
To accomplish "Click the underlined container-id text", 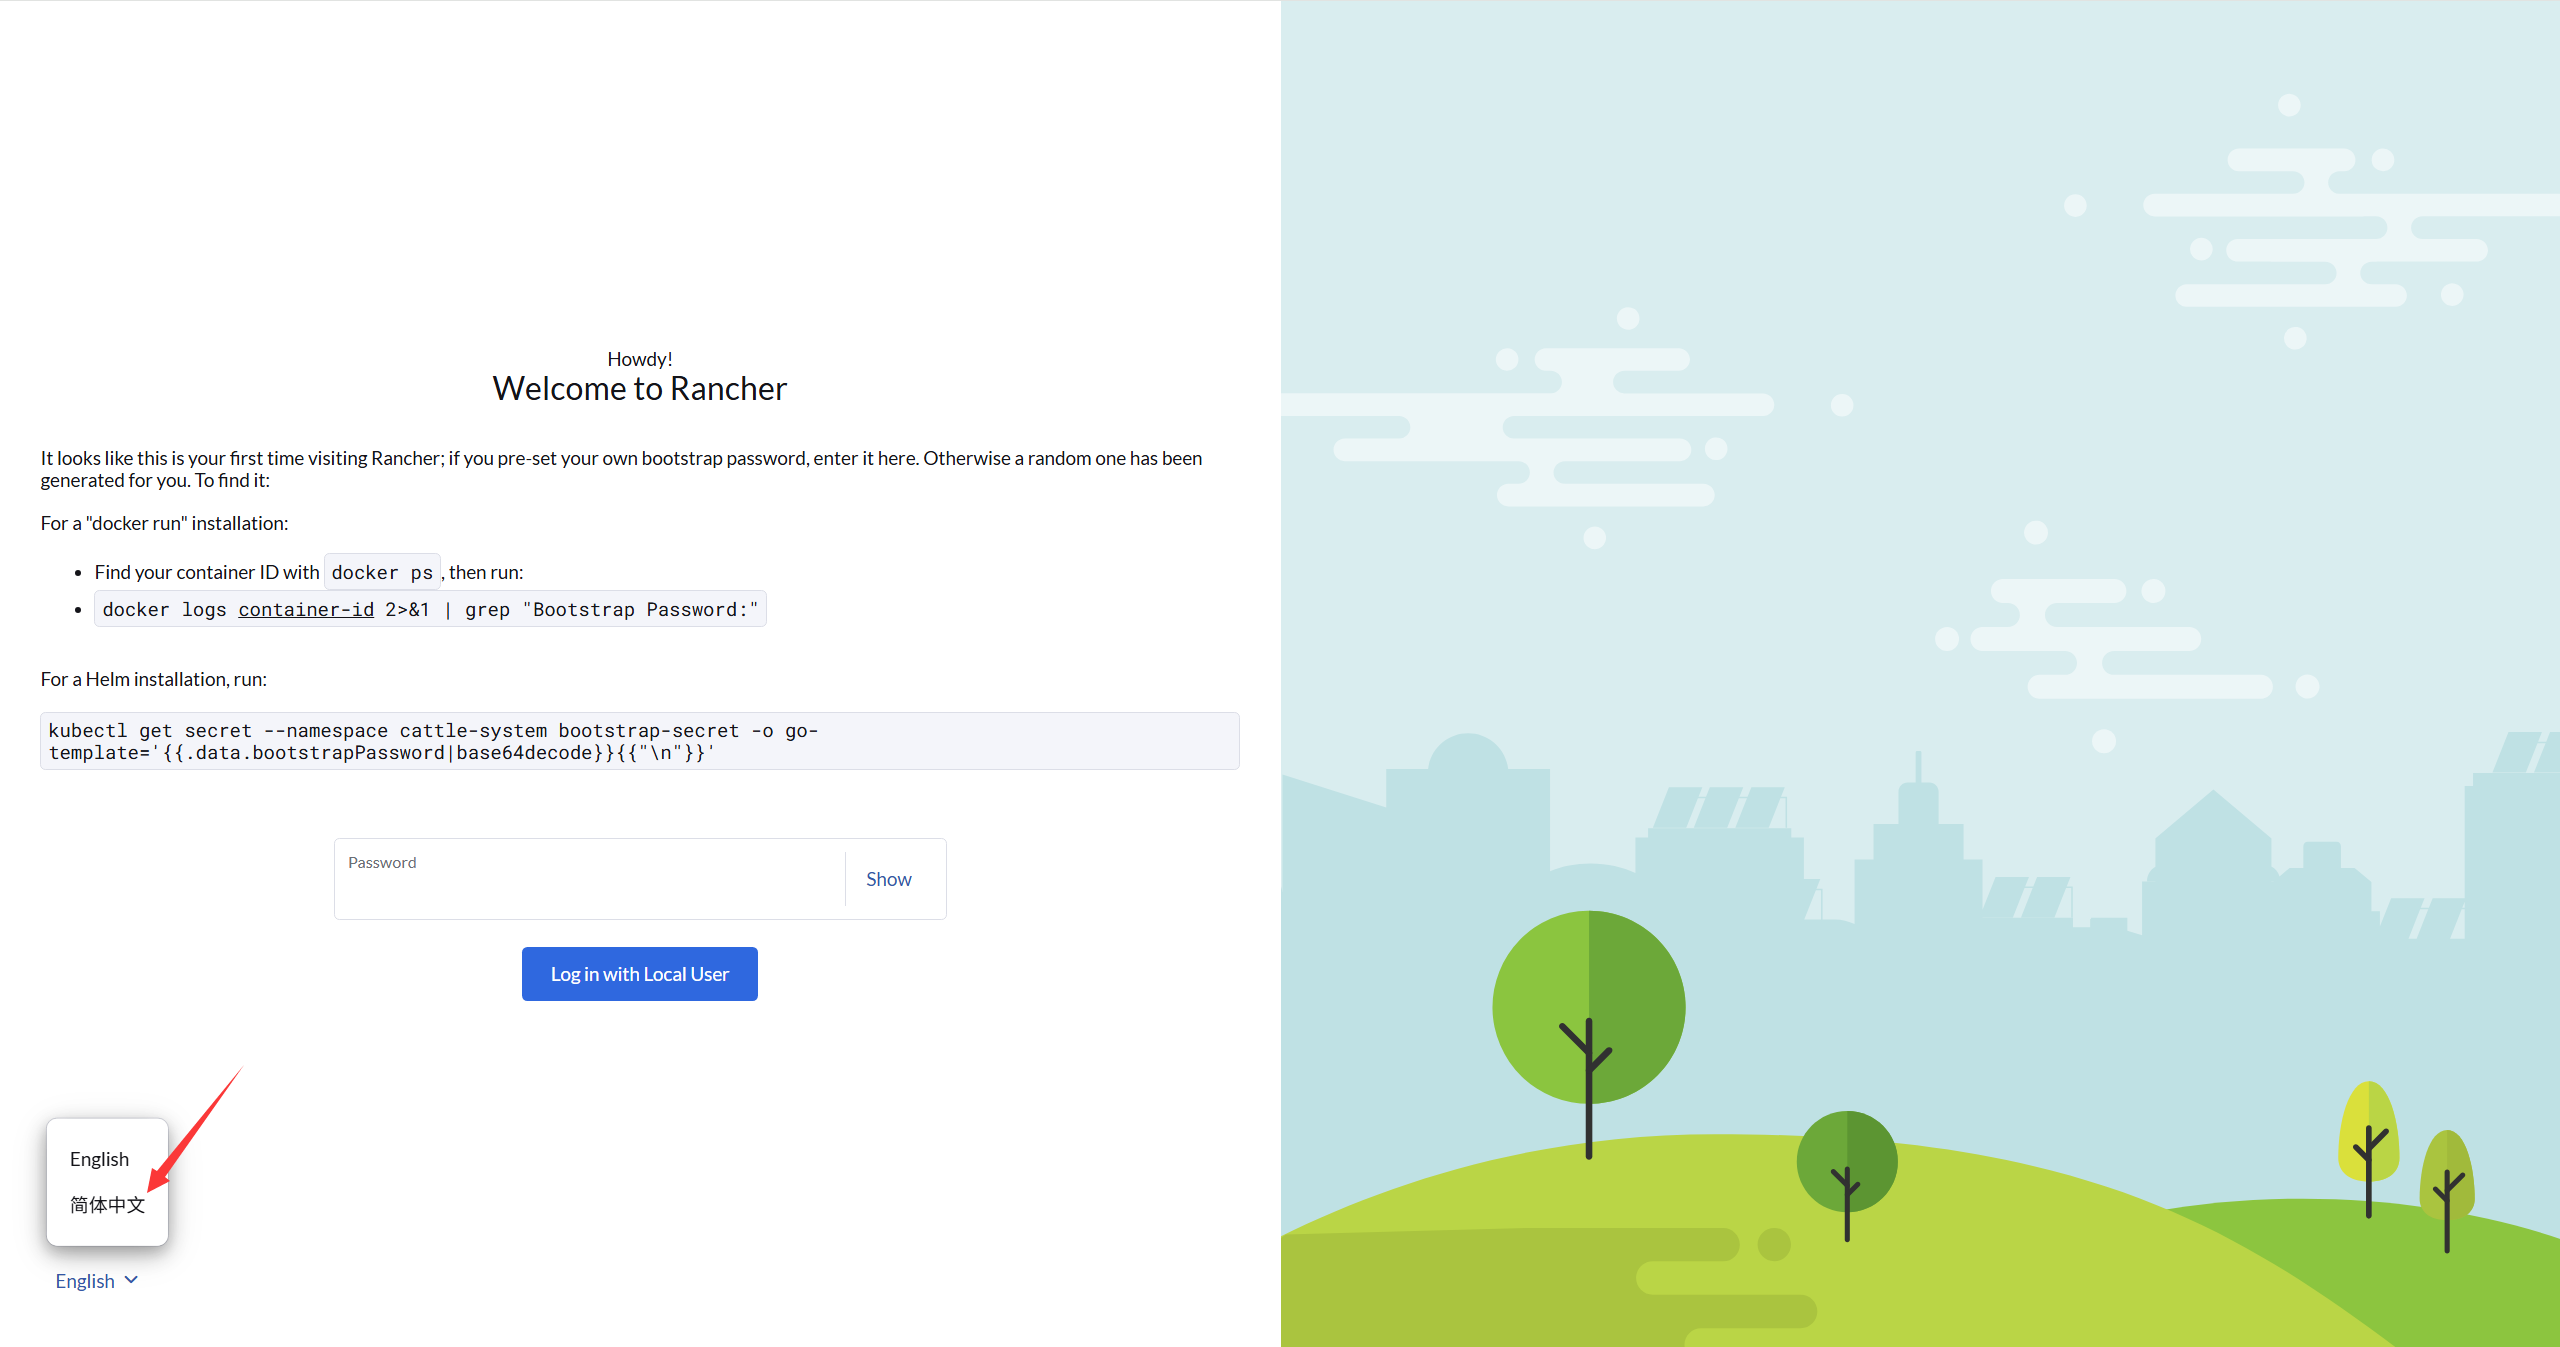I will 306,609.
